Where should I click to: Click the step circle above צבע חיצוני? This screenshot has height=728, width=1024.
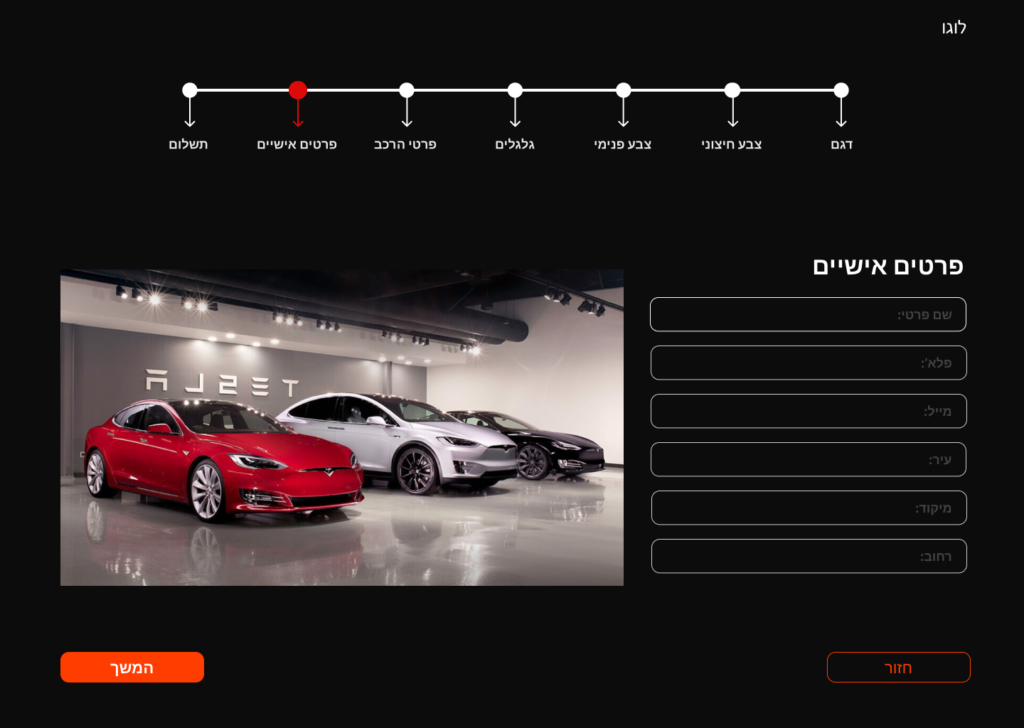tap(732, 90)
